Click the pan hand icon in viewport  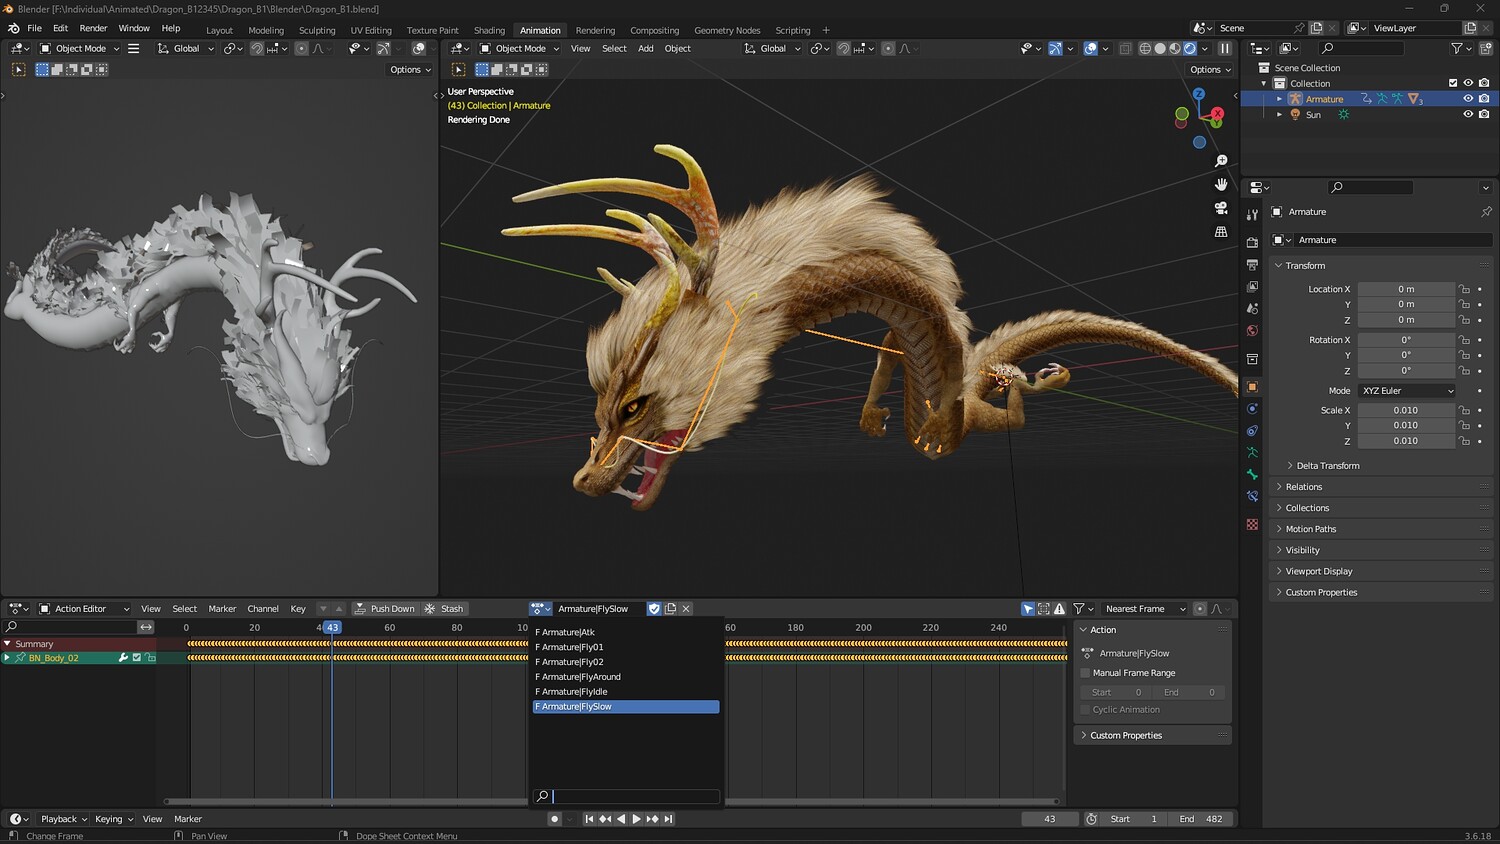click(1221, 184)
